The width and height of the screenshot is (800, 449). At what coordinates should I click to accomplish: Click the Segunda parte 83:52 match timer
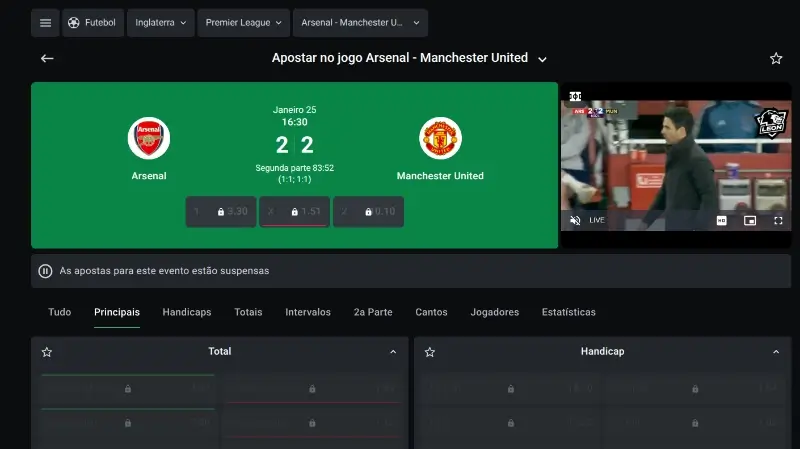pyautogui.click(x=294, y=168)
